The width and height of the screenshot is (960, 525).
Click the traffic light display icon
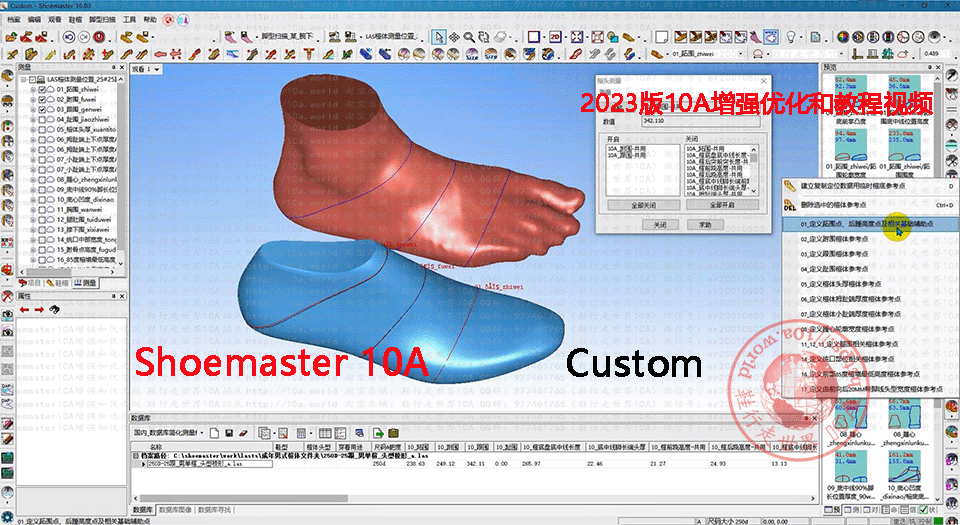pos(888,37)
